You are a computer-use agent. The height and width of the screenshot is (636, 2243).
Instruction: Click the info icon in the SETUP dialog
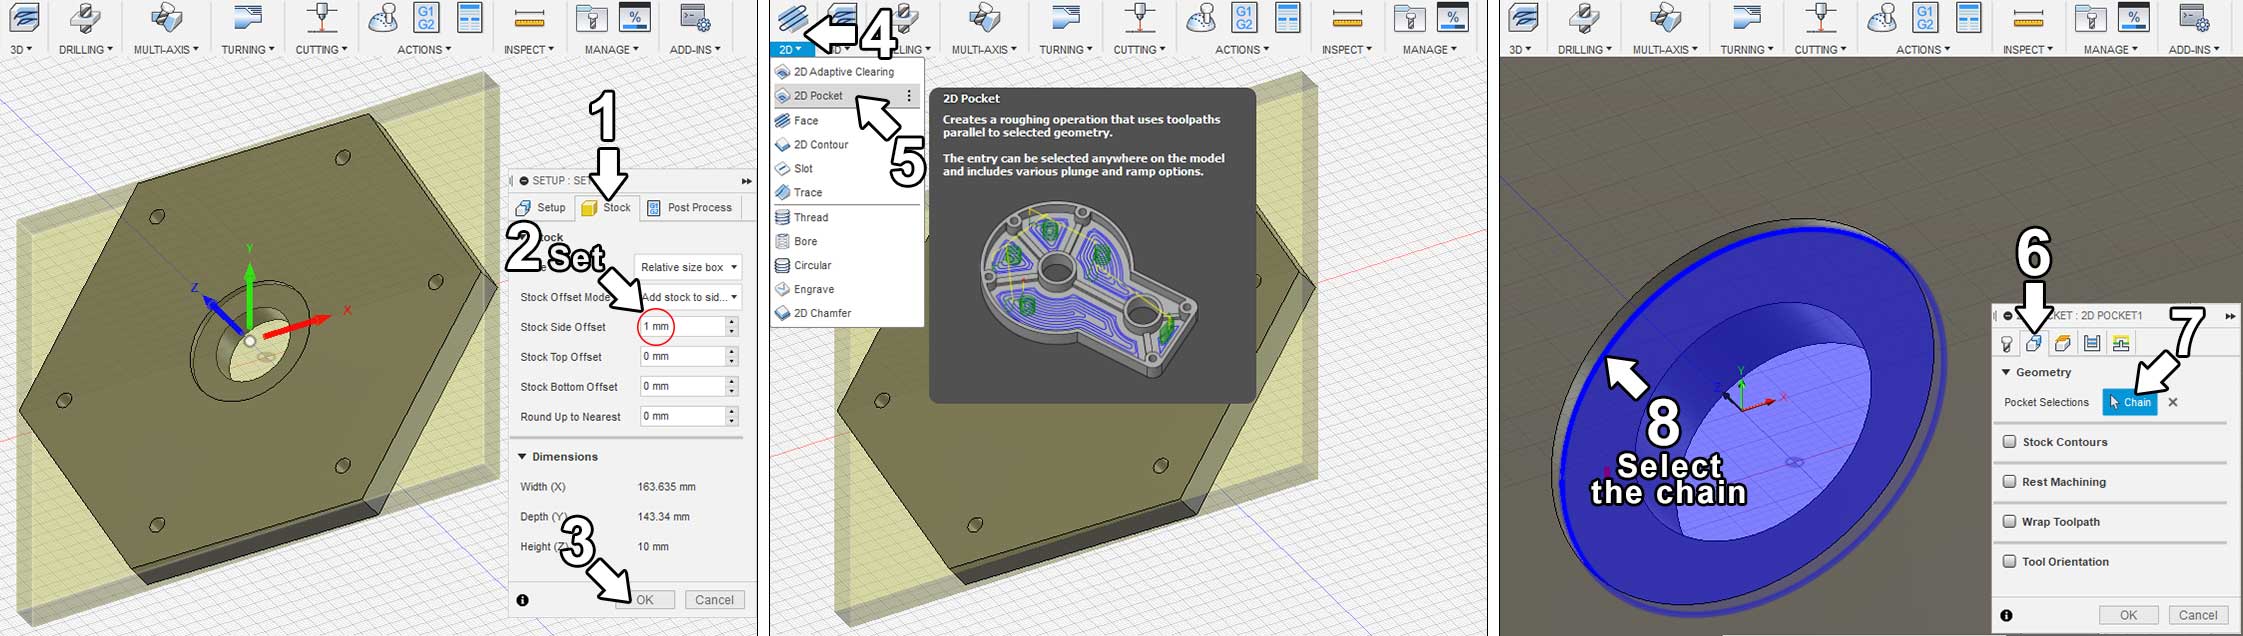tap(523, 600)
